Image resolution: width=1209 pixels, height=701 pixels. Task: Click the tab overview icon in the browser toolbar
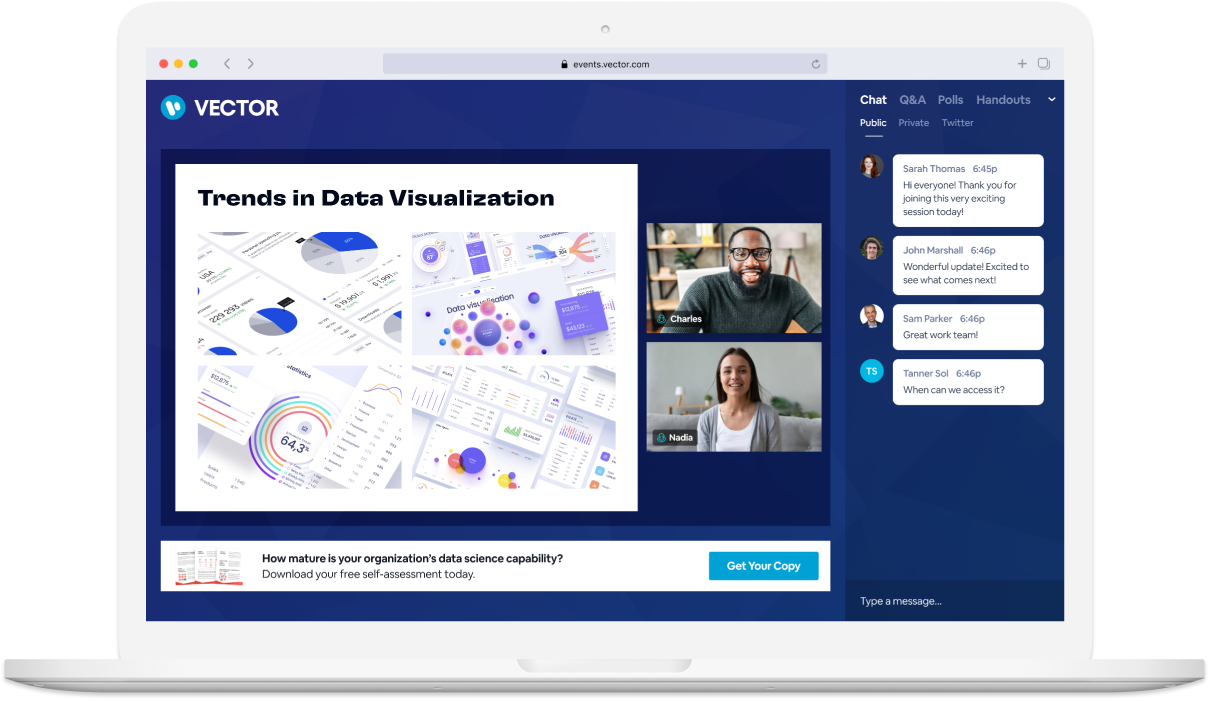tap(1044, 63)
